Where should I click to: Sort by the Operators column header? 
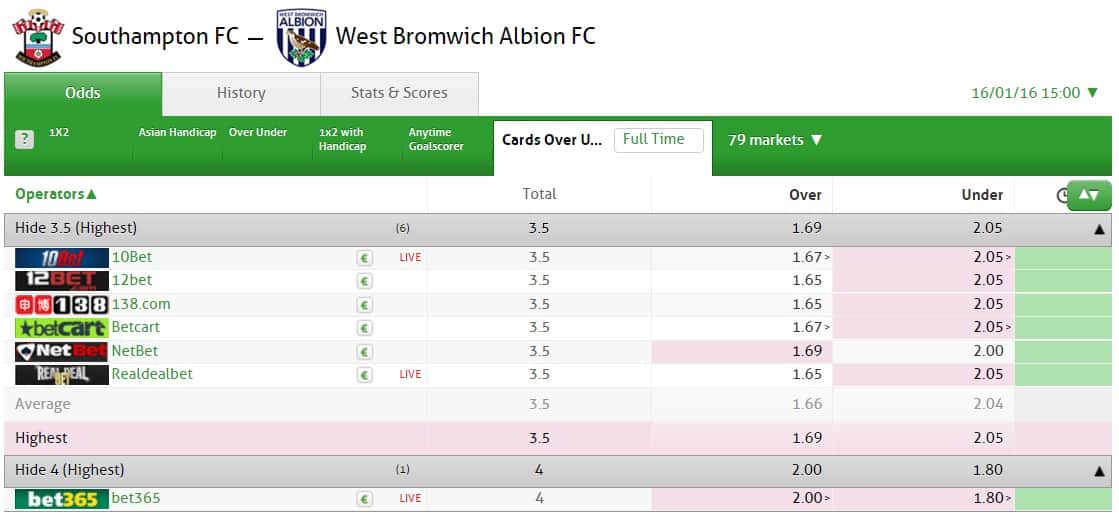pyautogui.click(x=56, y=194)
